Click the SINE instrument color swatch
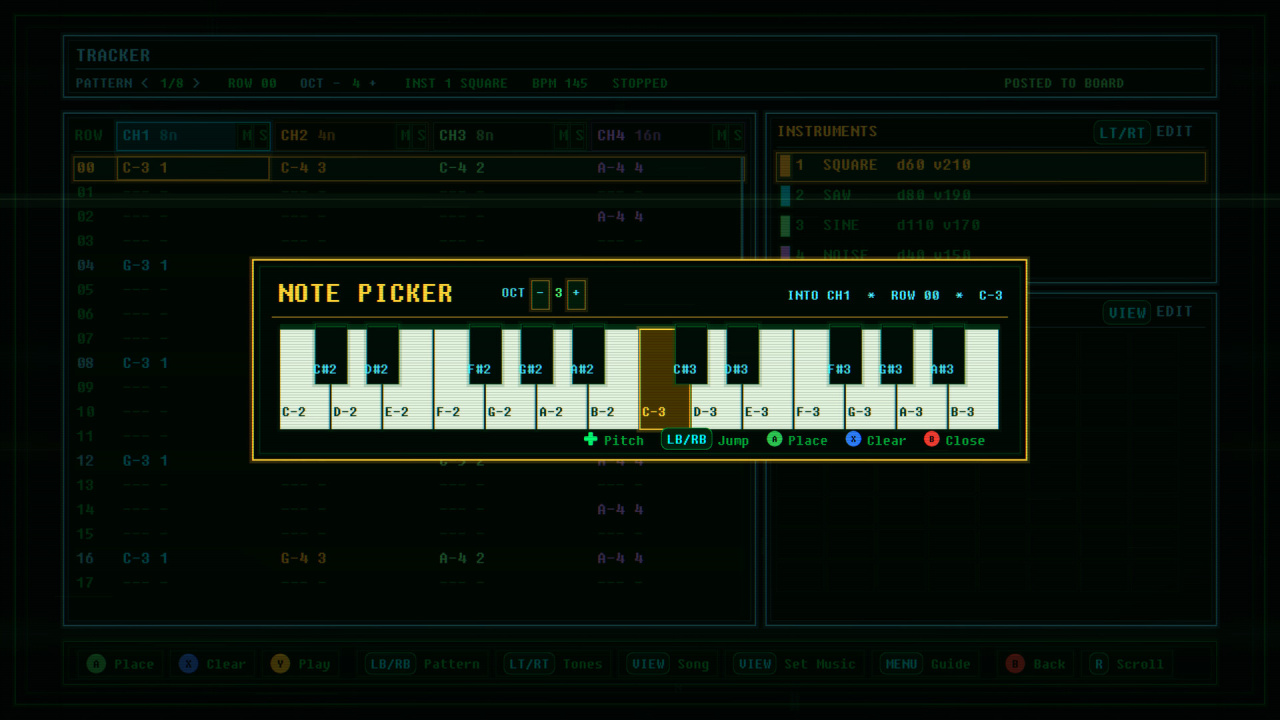The height and width of the screenshot is (720, 1280). point(785,226)
